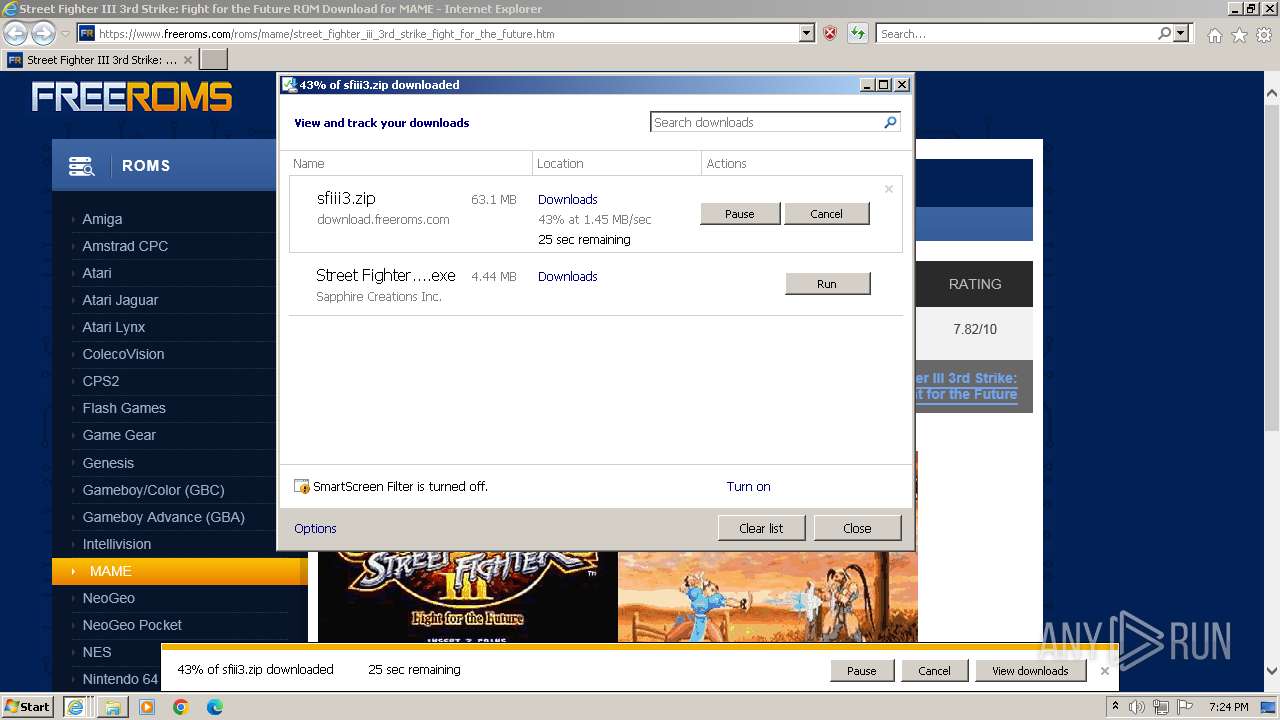Click the ROMS server menu icon

(x=81, y=166)
